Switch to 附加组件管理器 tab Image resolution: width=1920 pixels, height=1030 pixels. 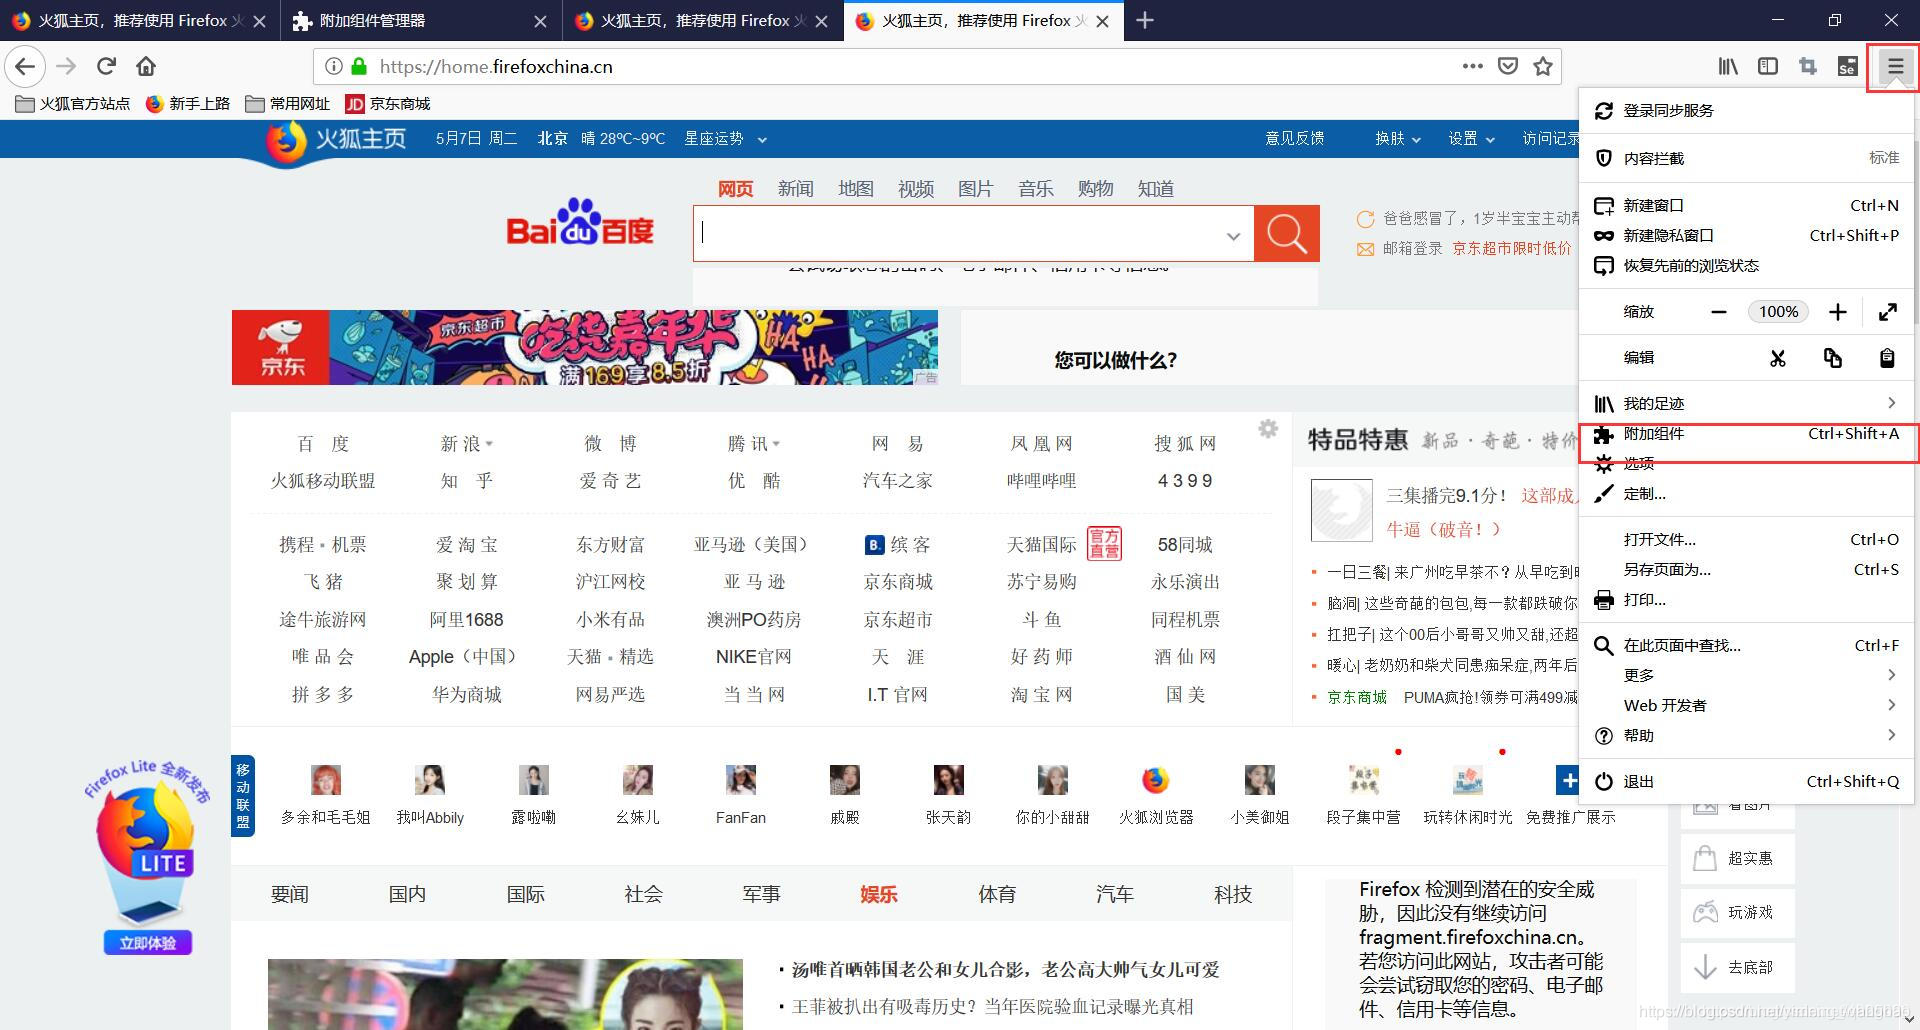422,21
